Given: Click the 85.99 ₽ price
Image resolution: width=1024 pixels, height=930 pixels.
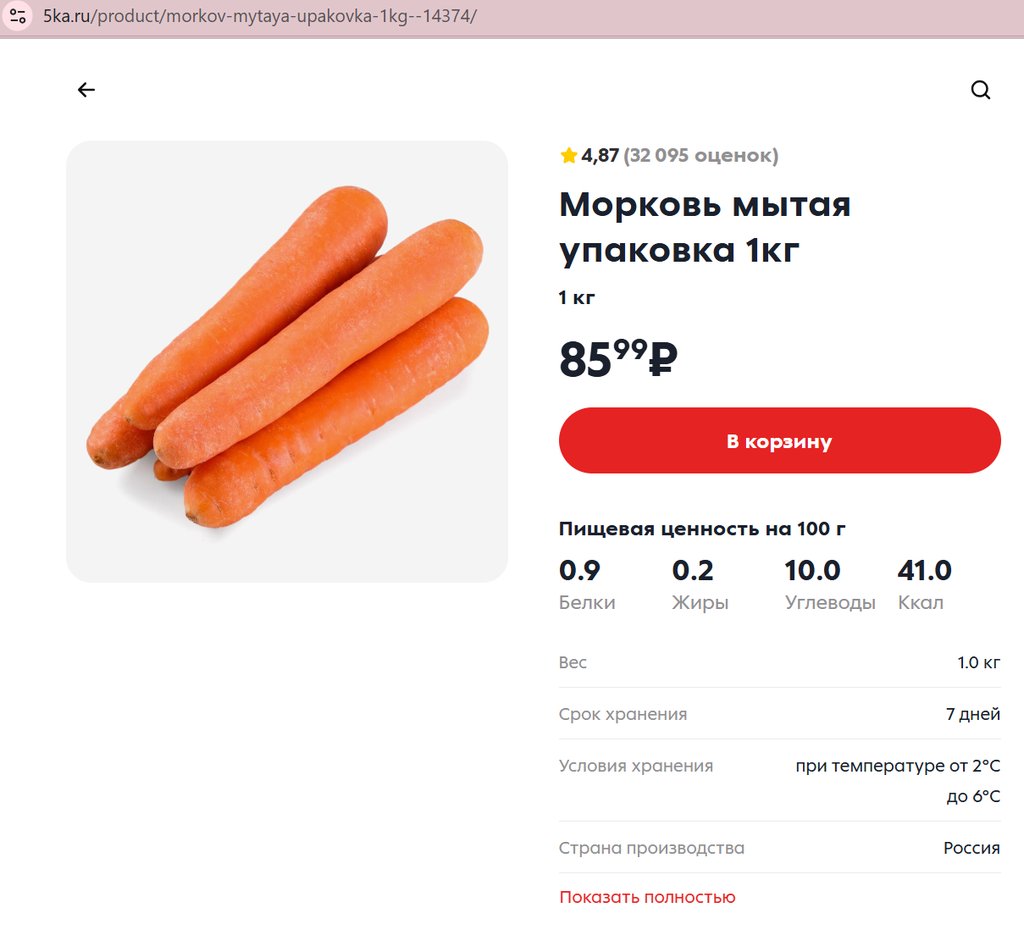Looking at the screenshot, I should (x=618, y=358).
